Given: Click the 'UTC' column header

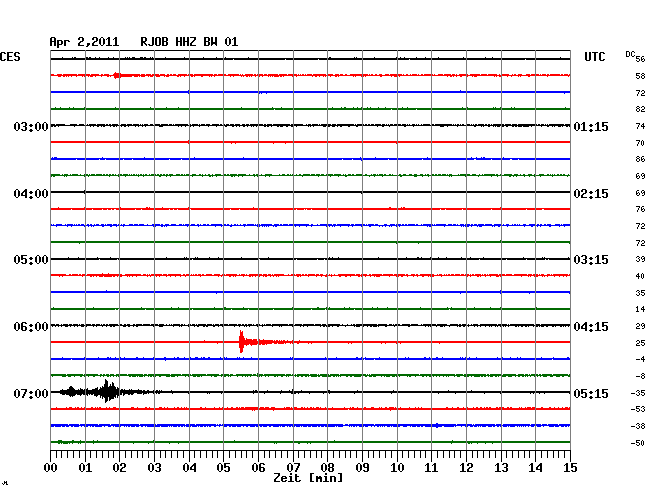Looking at the screenshot, I should (594, 57).
